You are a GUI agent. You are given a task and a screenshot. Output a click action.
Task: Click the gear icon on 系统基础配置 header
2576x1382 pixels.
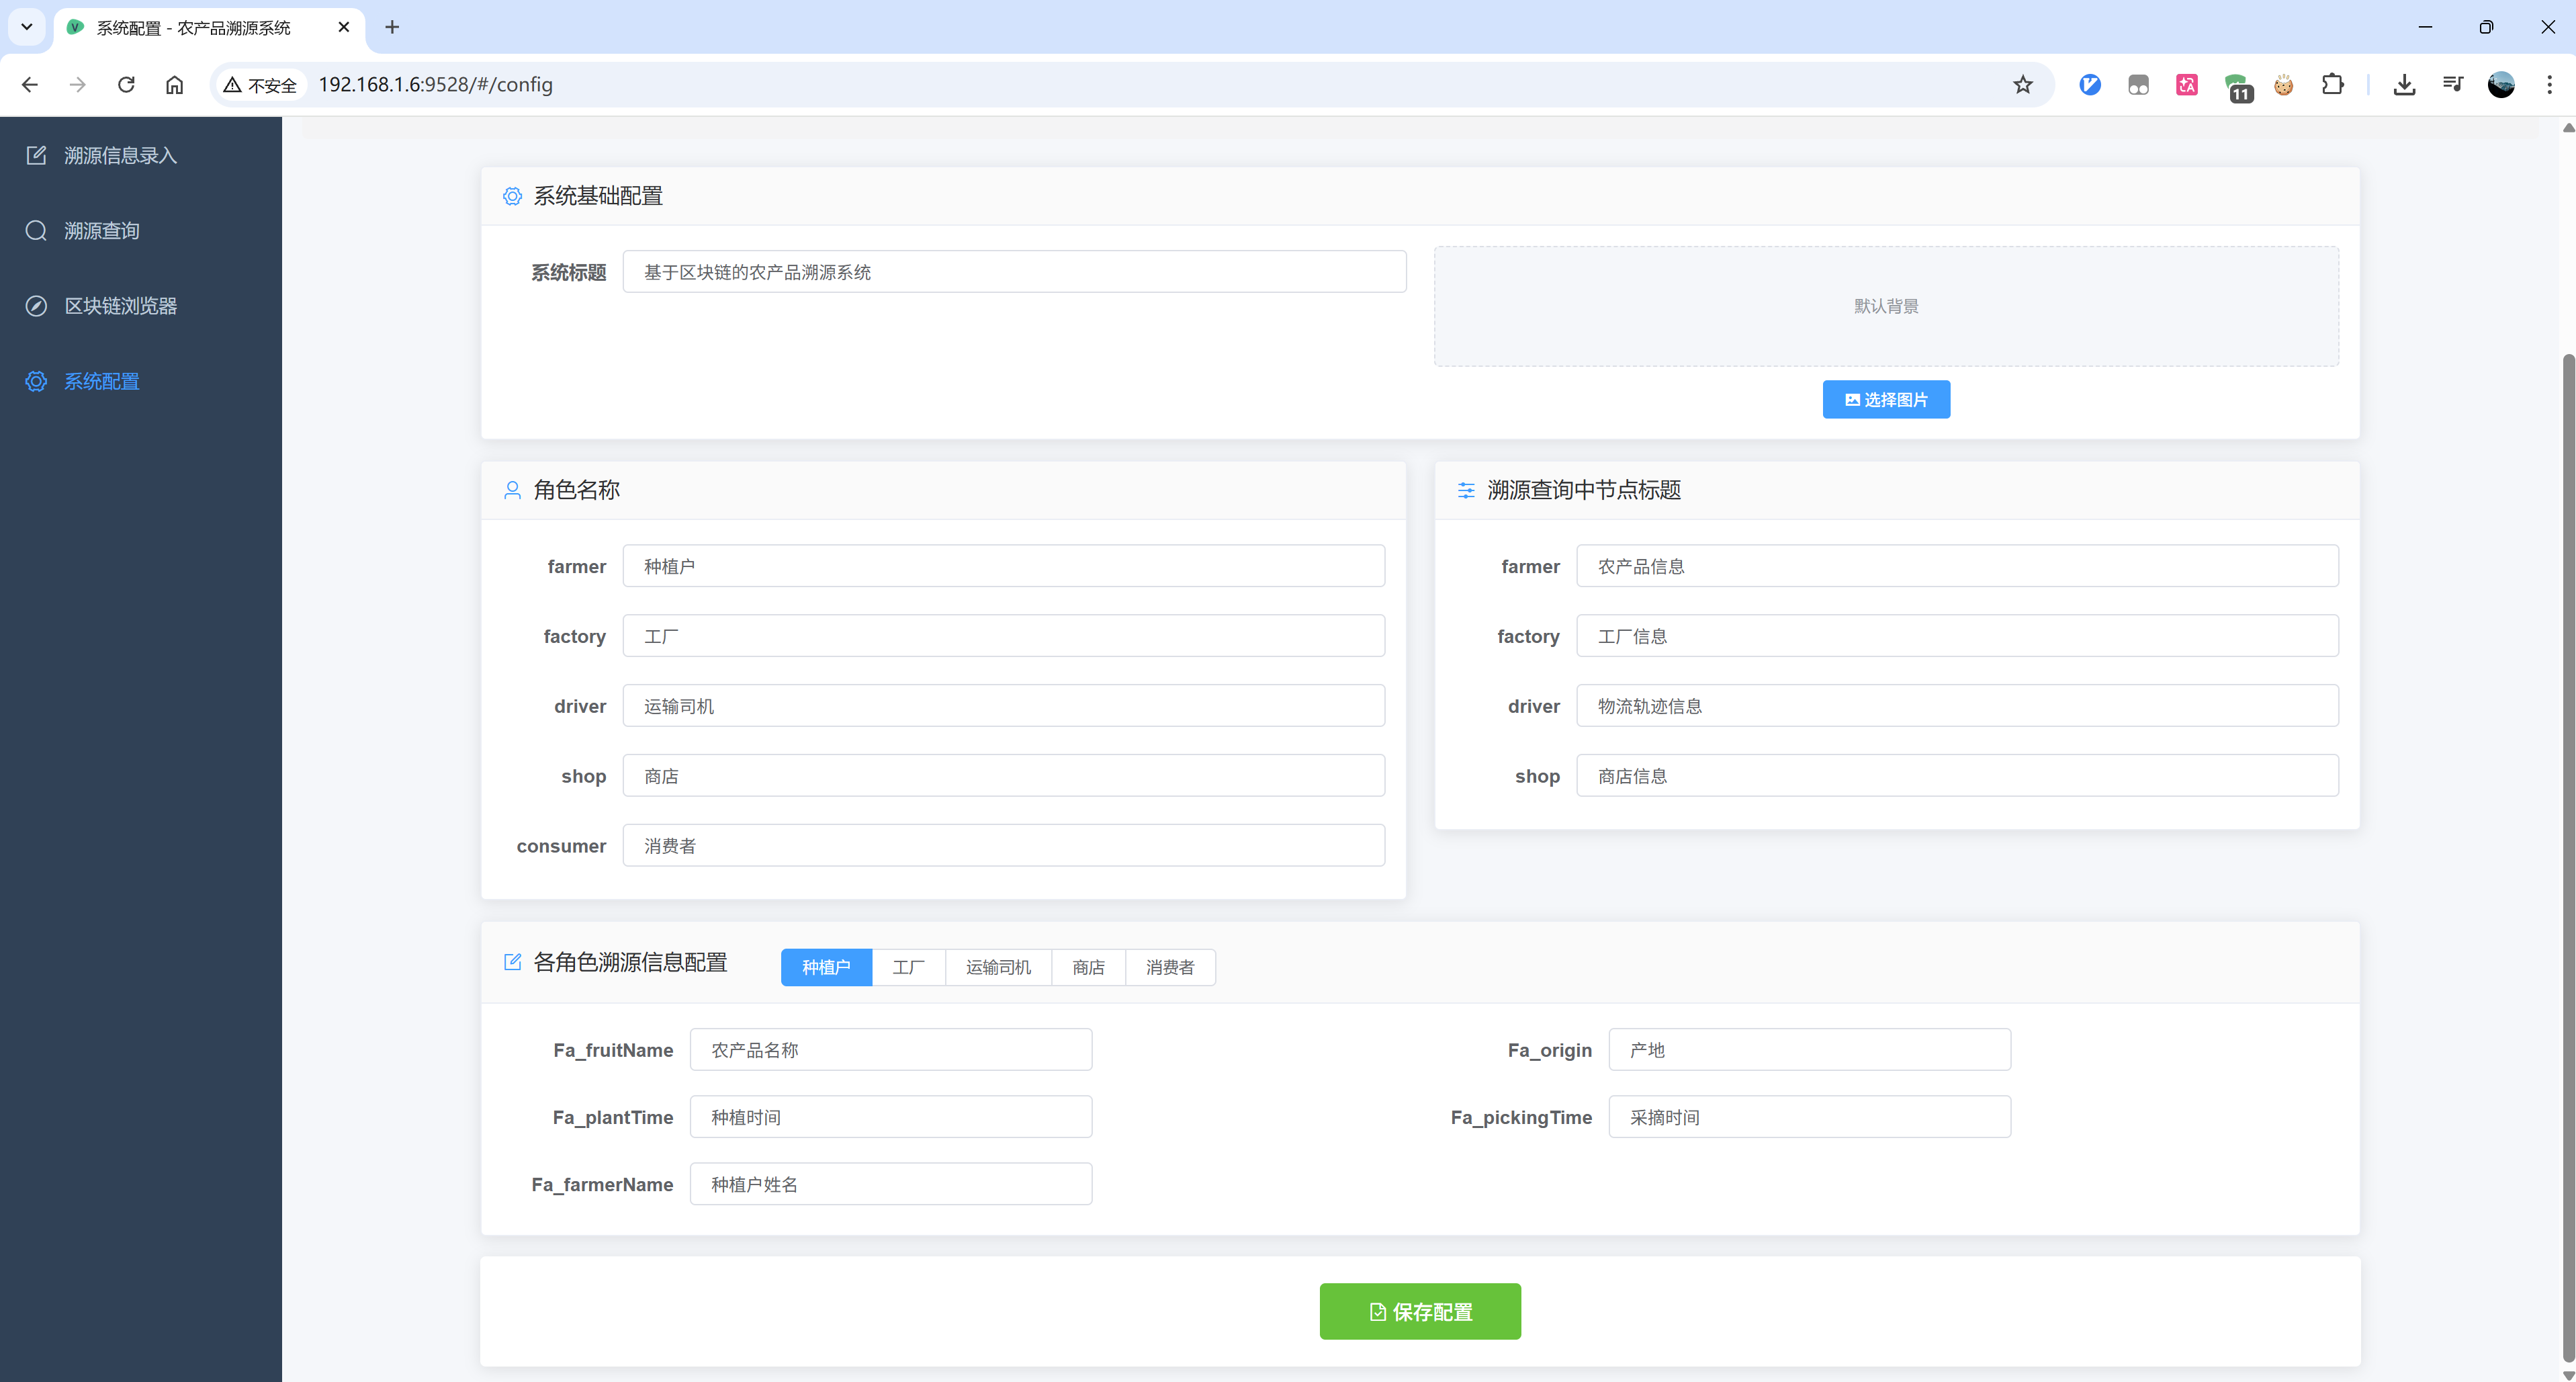[x=513, y=196]
